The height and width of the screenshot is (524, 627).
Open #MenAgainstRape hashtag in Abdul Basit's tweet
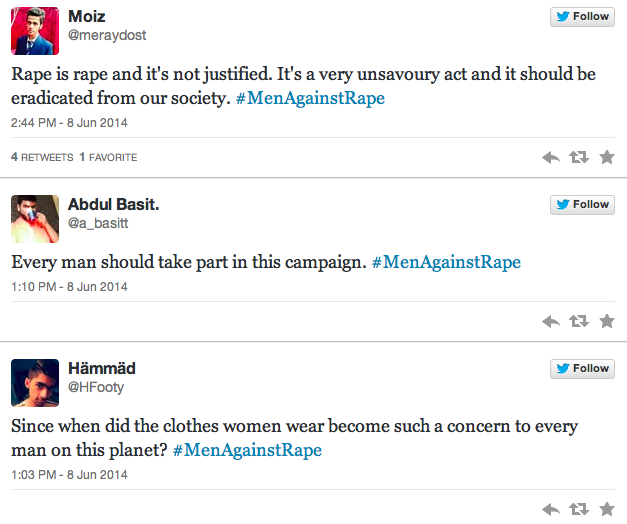coord(446,262)
